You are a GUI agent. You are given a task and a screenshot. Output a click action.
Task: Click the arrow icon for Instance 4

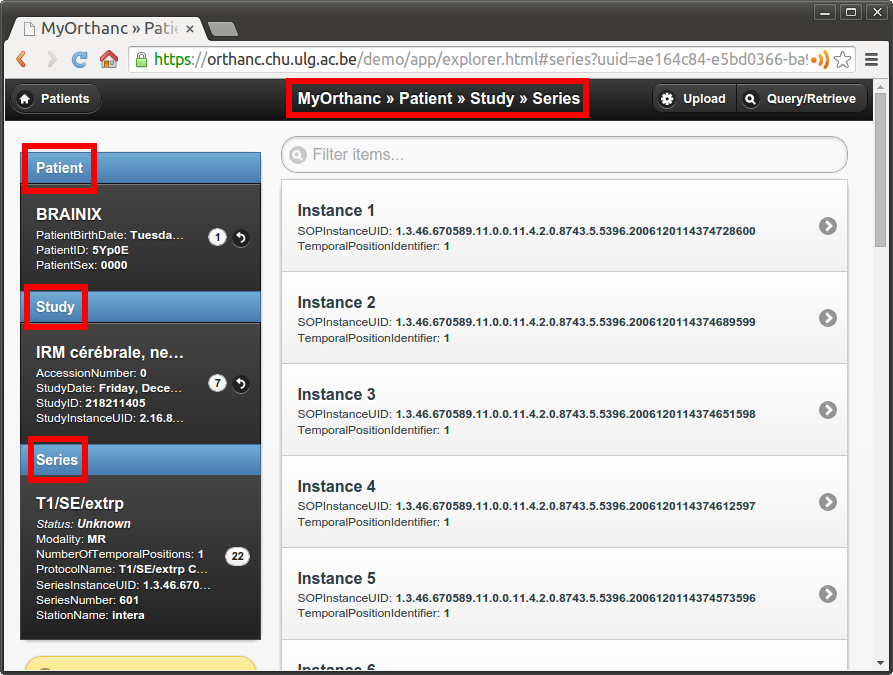(x=828, y=502)
